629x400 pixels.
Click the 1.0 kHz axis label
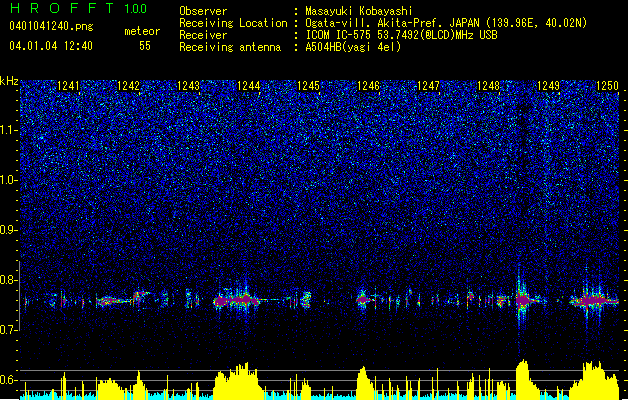point(9,180)
